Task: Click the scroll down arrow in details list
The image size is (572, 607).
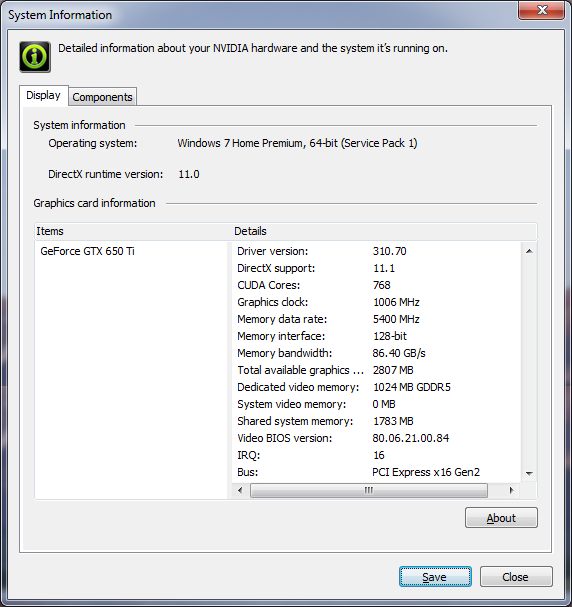Action: click(529, 473)
